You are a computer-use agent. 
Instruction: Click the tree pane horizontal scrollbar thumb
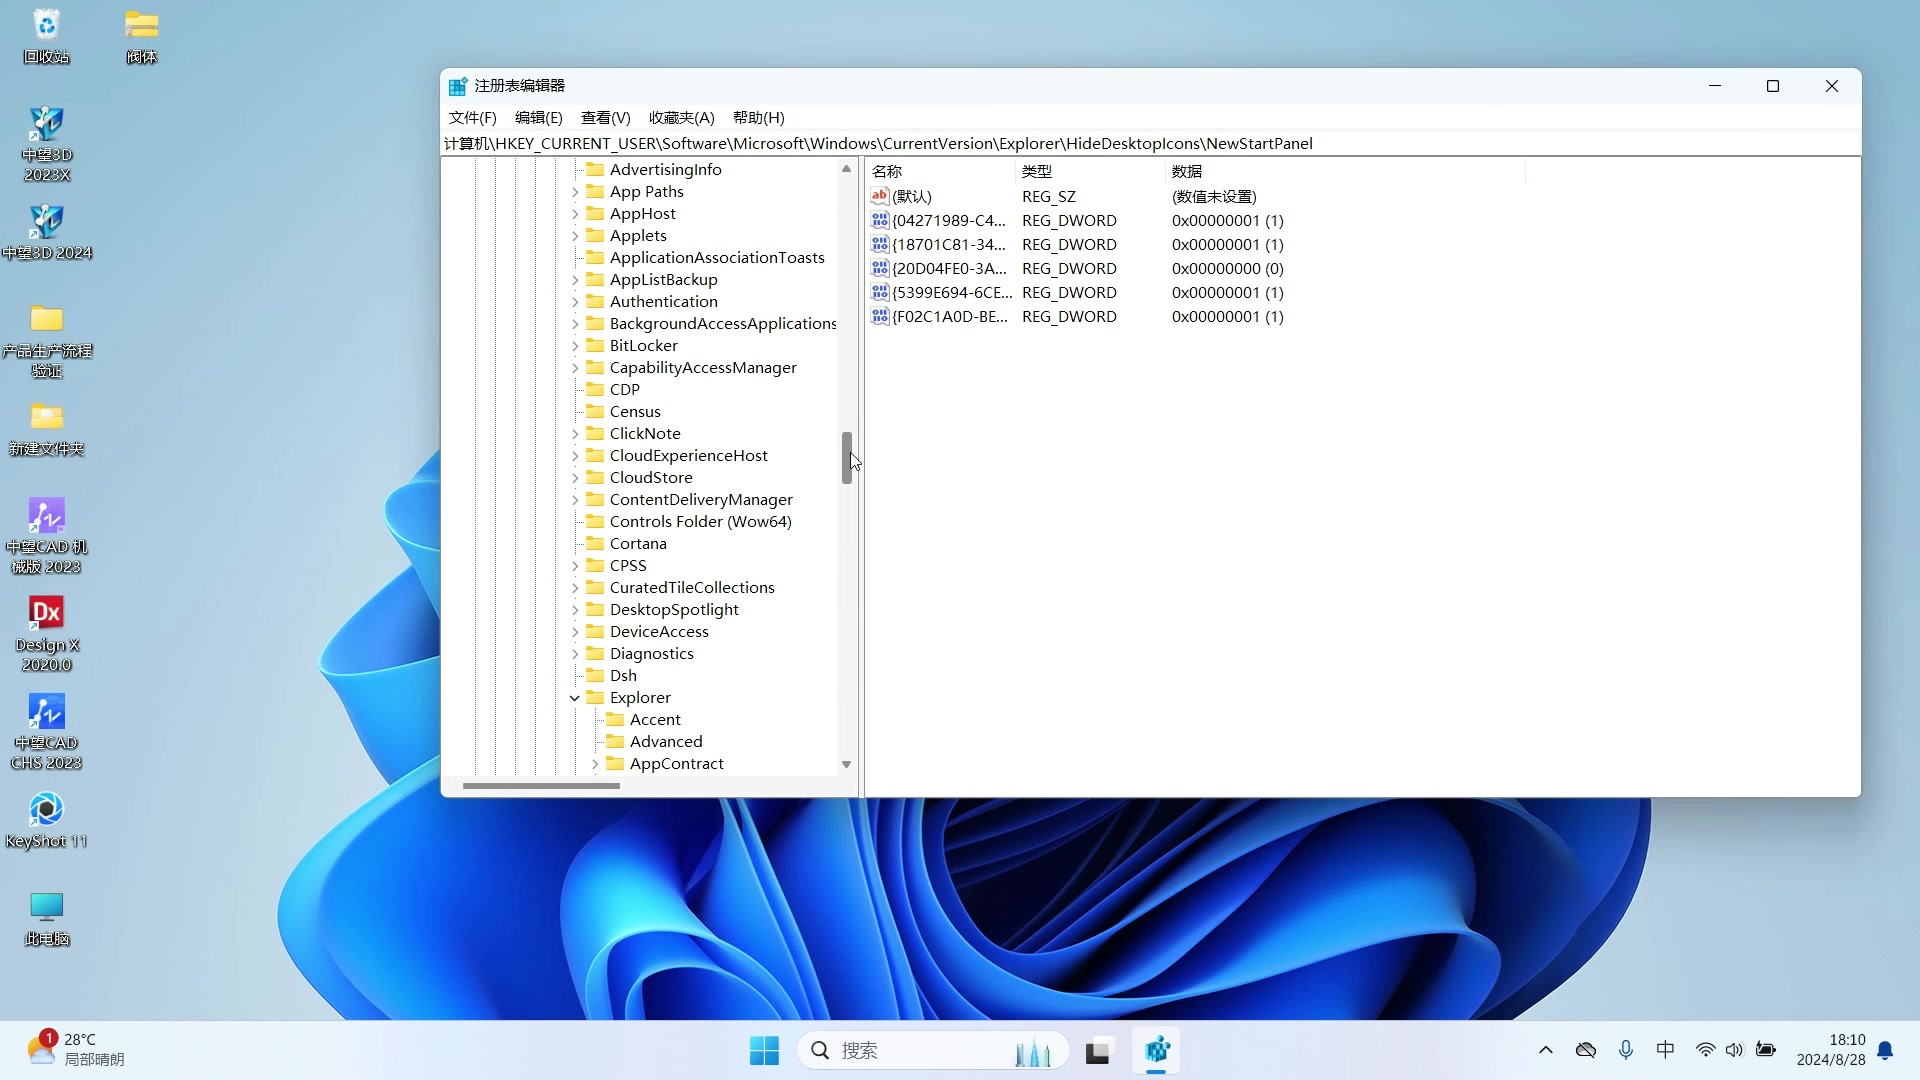pyautogui.click(x=541, y=786)
